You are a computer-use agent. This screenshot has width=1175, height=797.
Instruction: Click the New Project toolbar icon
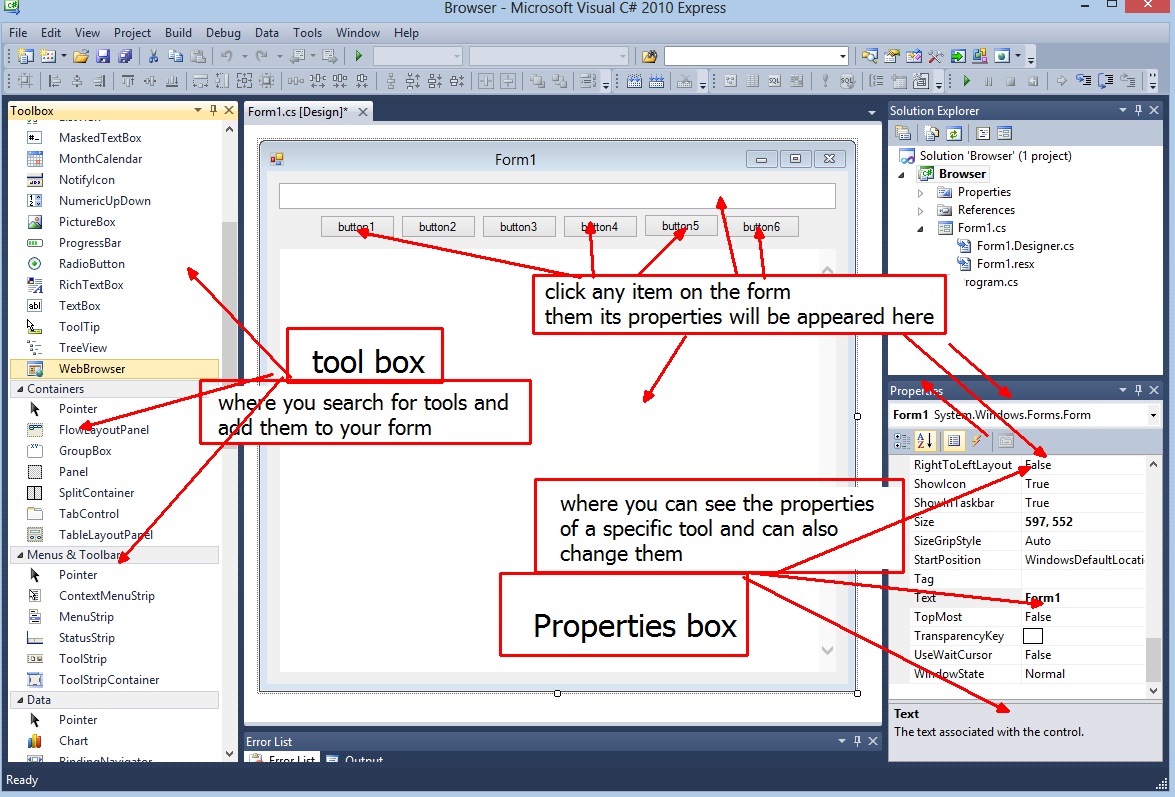[x=25, y=56]
